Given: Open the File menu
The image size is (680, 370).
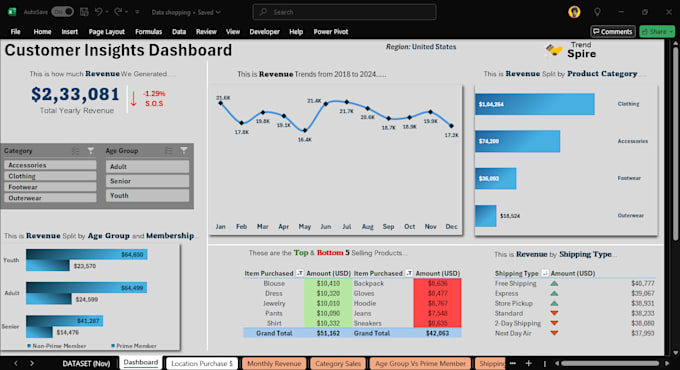Looking at the screenshot, I should pos(16,32).
